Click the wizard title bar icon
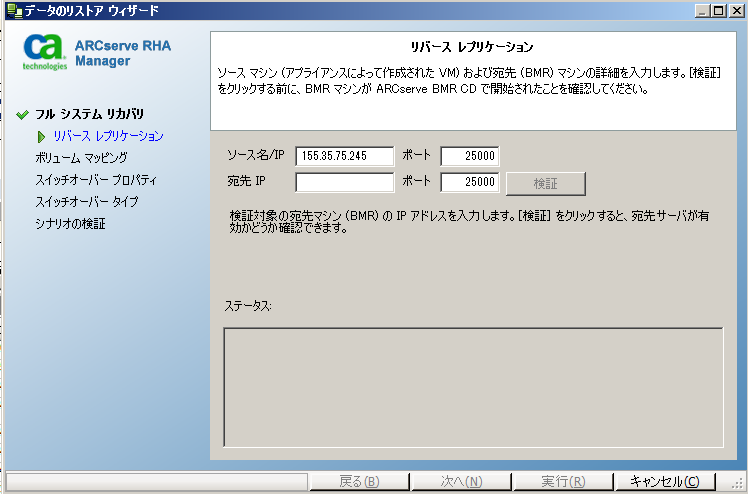Image resolution: width=748 pixels, height=494 pixels. (x=14, y=10)
